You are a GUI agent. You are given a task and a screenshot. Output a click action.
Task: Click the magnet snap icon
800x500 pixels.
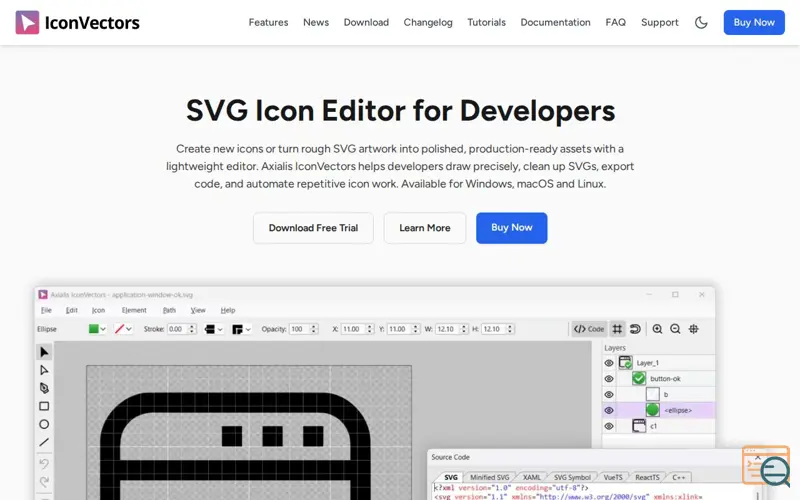[635, 329]
